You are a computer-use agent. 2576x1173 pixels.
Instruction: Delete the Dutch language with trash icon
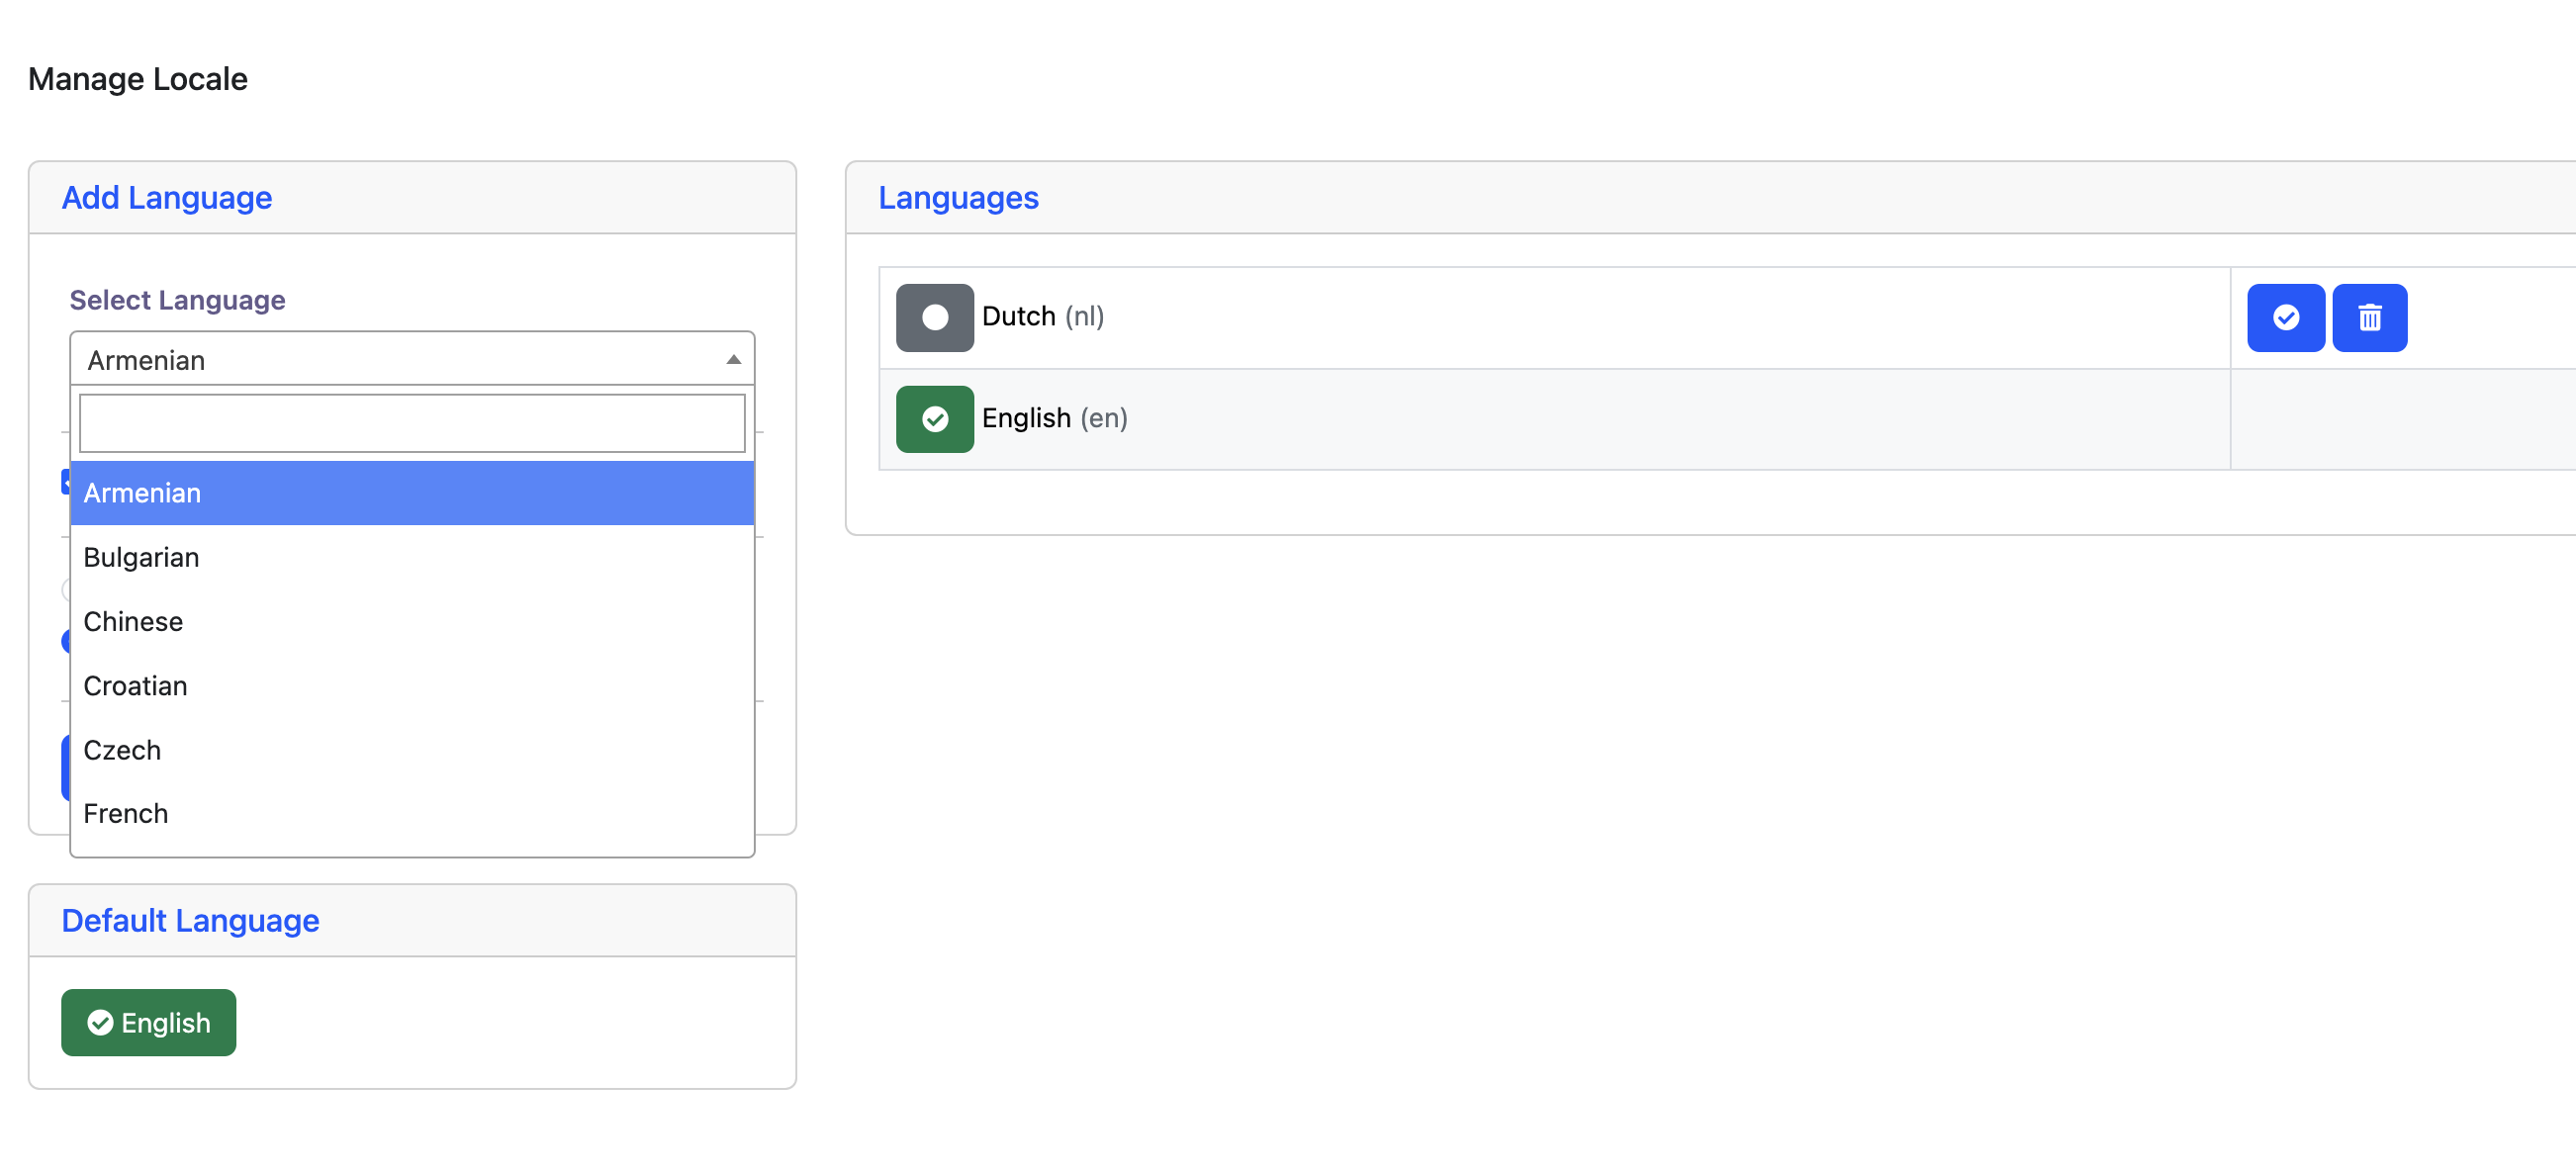click(2369, 318)
